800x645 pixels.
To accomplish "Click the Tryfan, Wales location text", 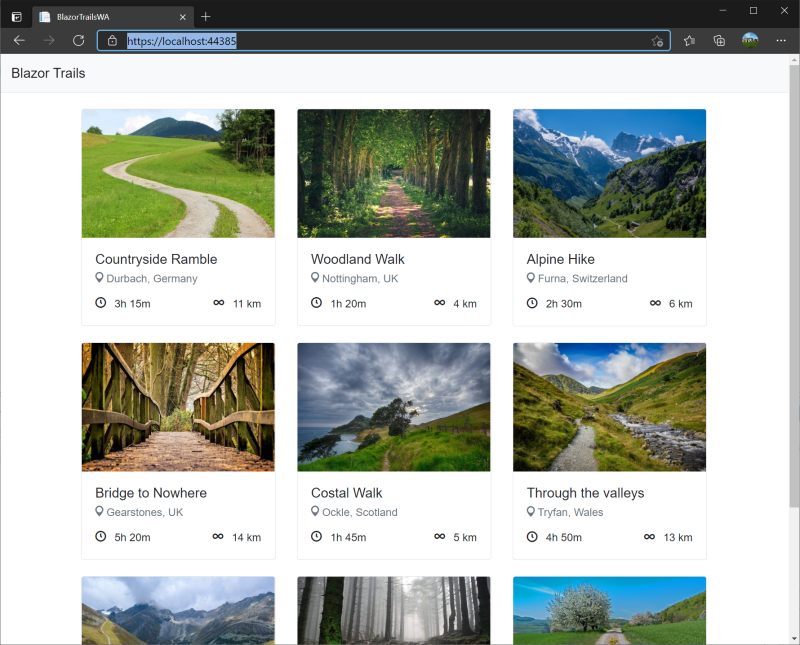I will click(570, 512).
